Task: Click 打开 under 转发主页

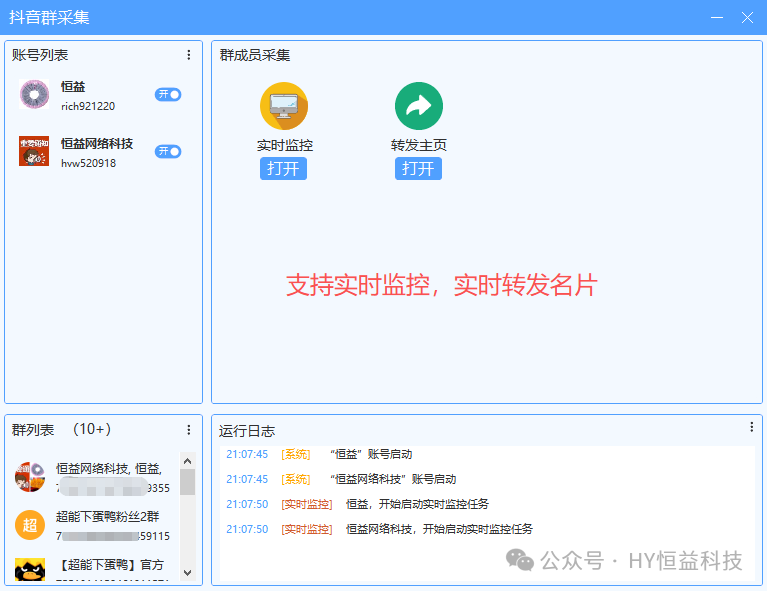Action: (x=418, y=169)
